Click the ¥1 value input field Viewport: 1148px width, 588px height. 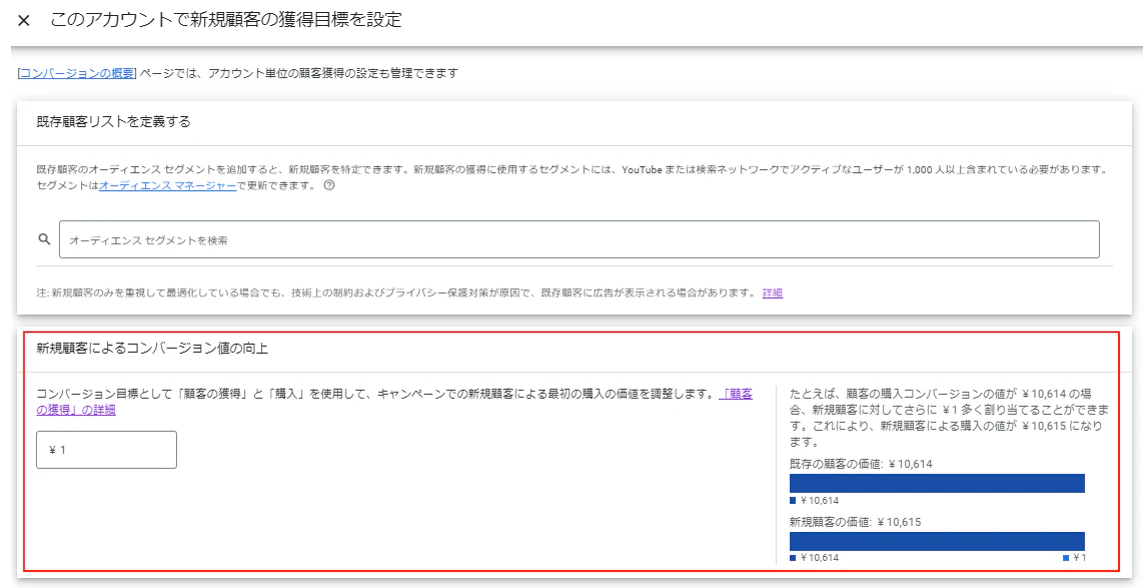[106, 450]
